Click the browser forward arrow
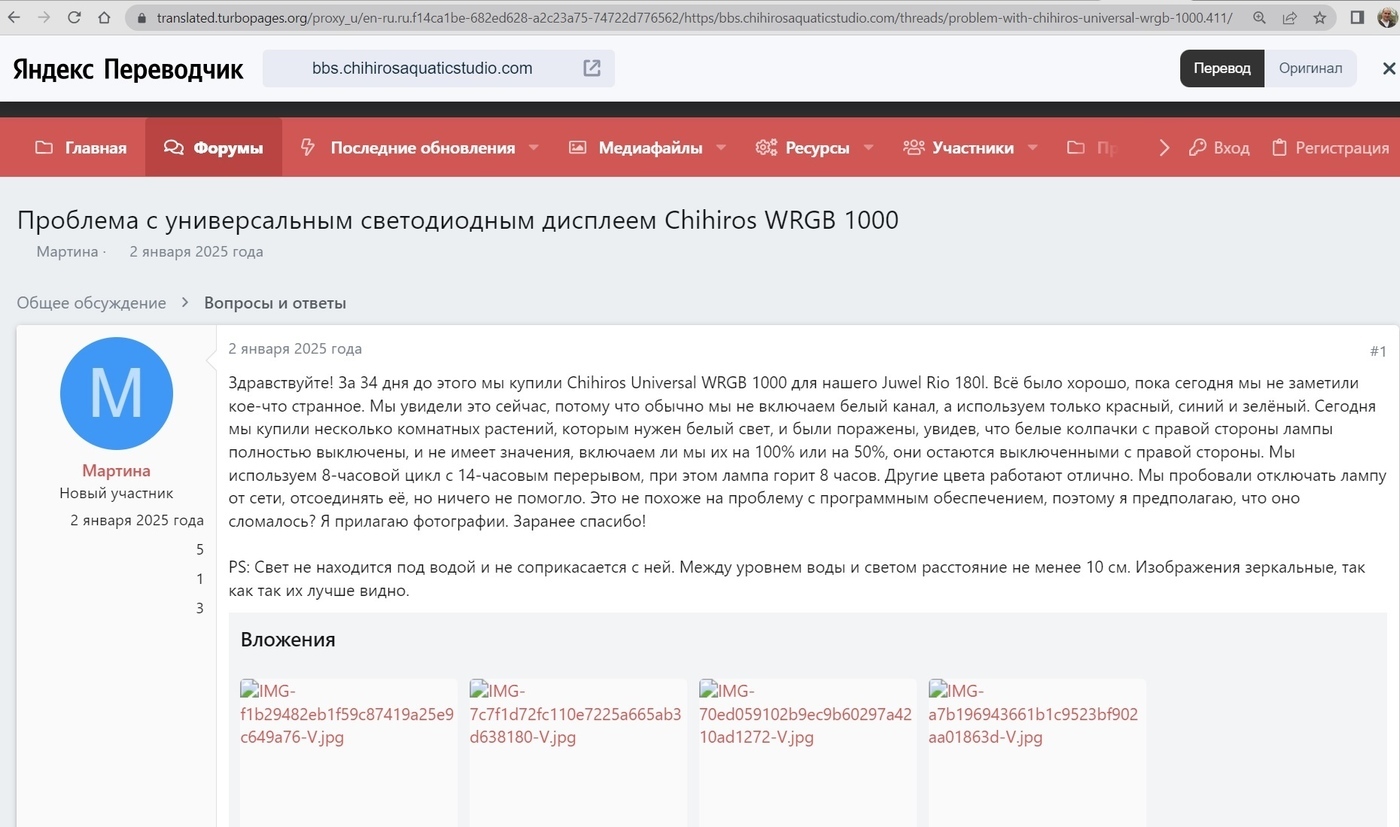Image resolution: width=1400 pixels, height=827 pixels. (44, 18)
